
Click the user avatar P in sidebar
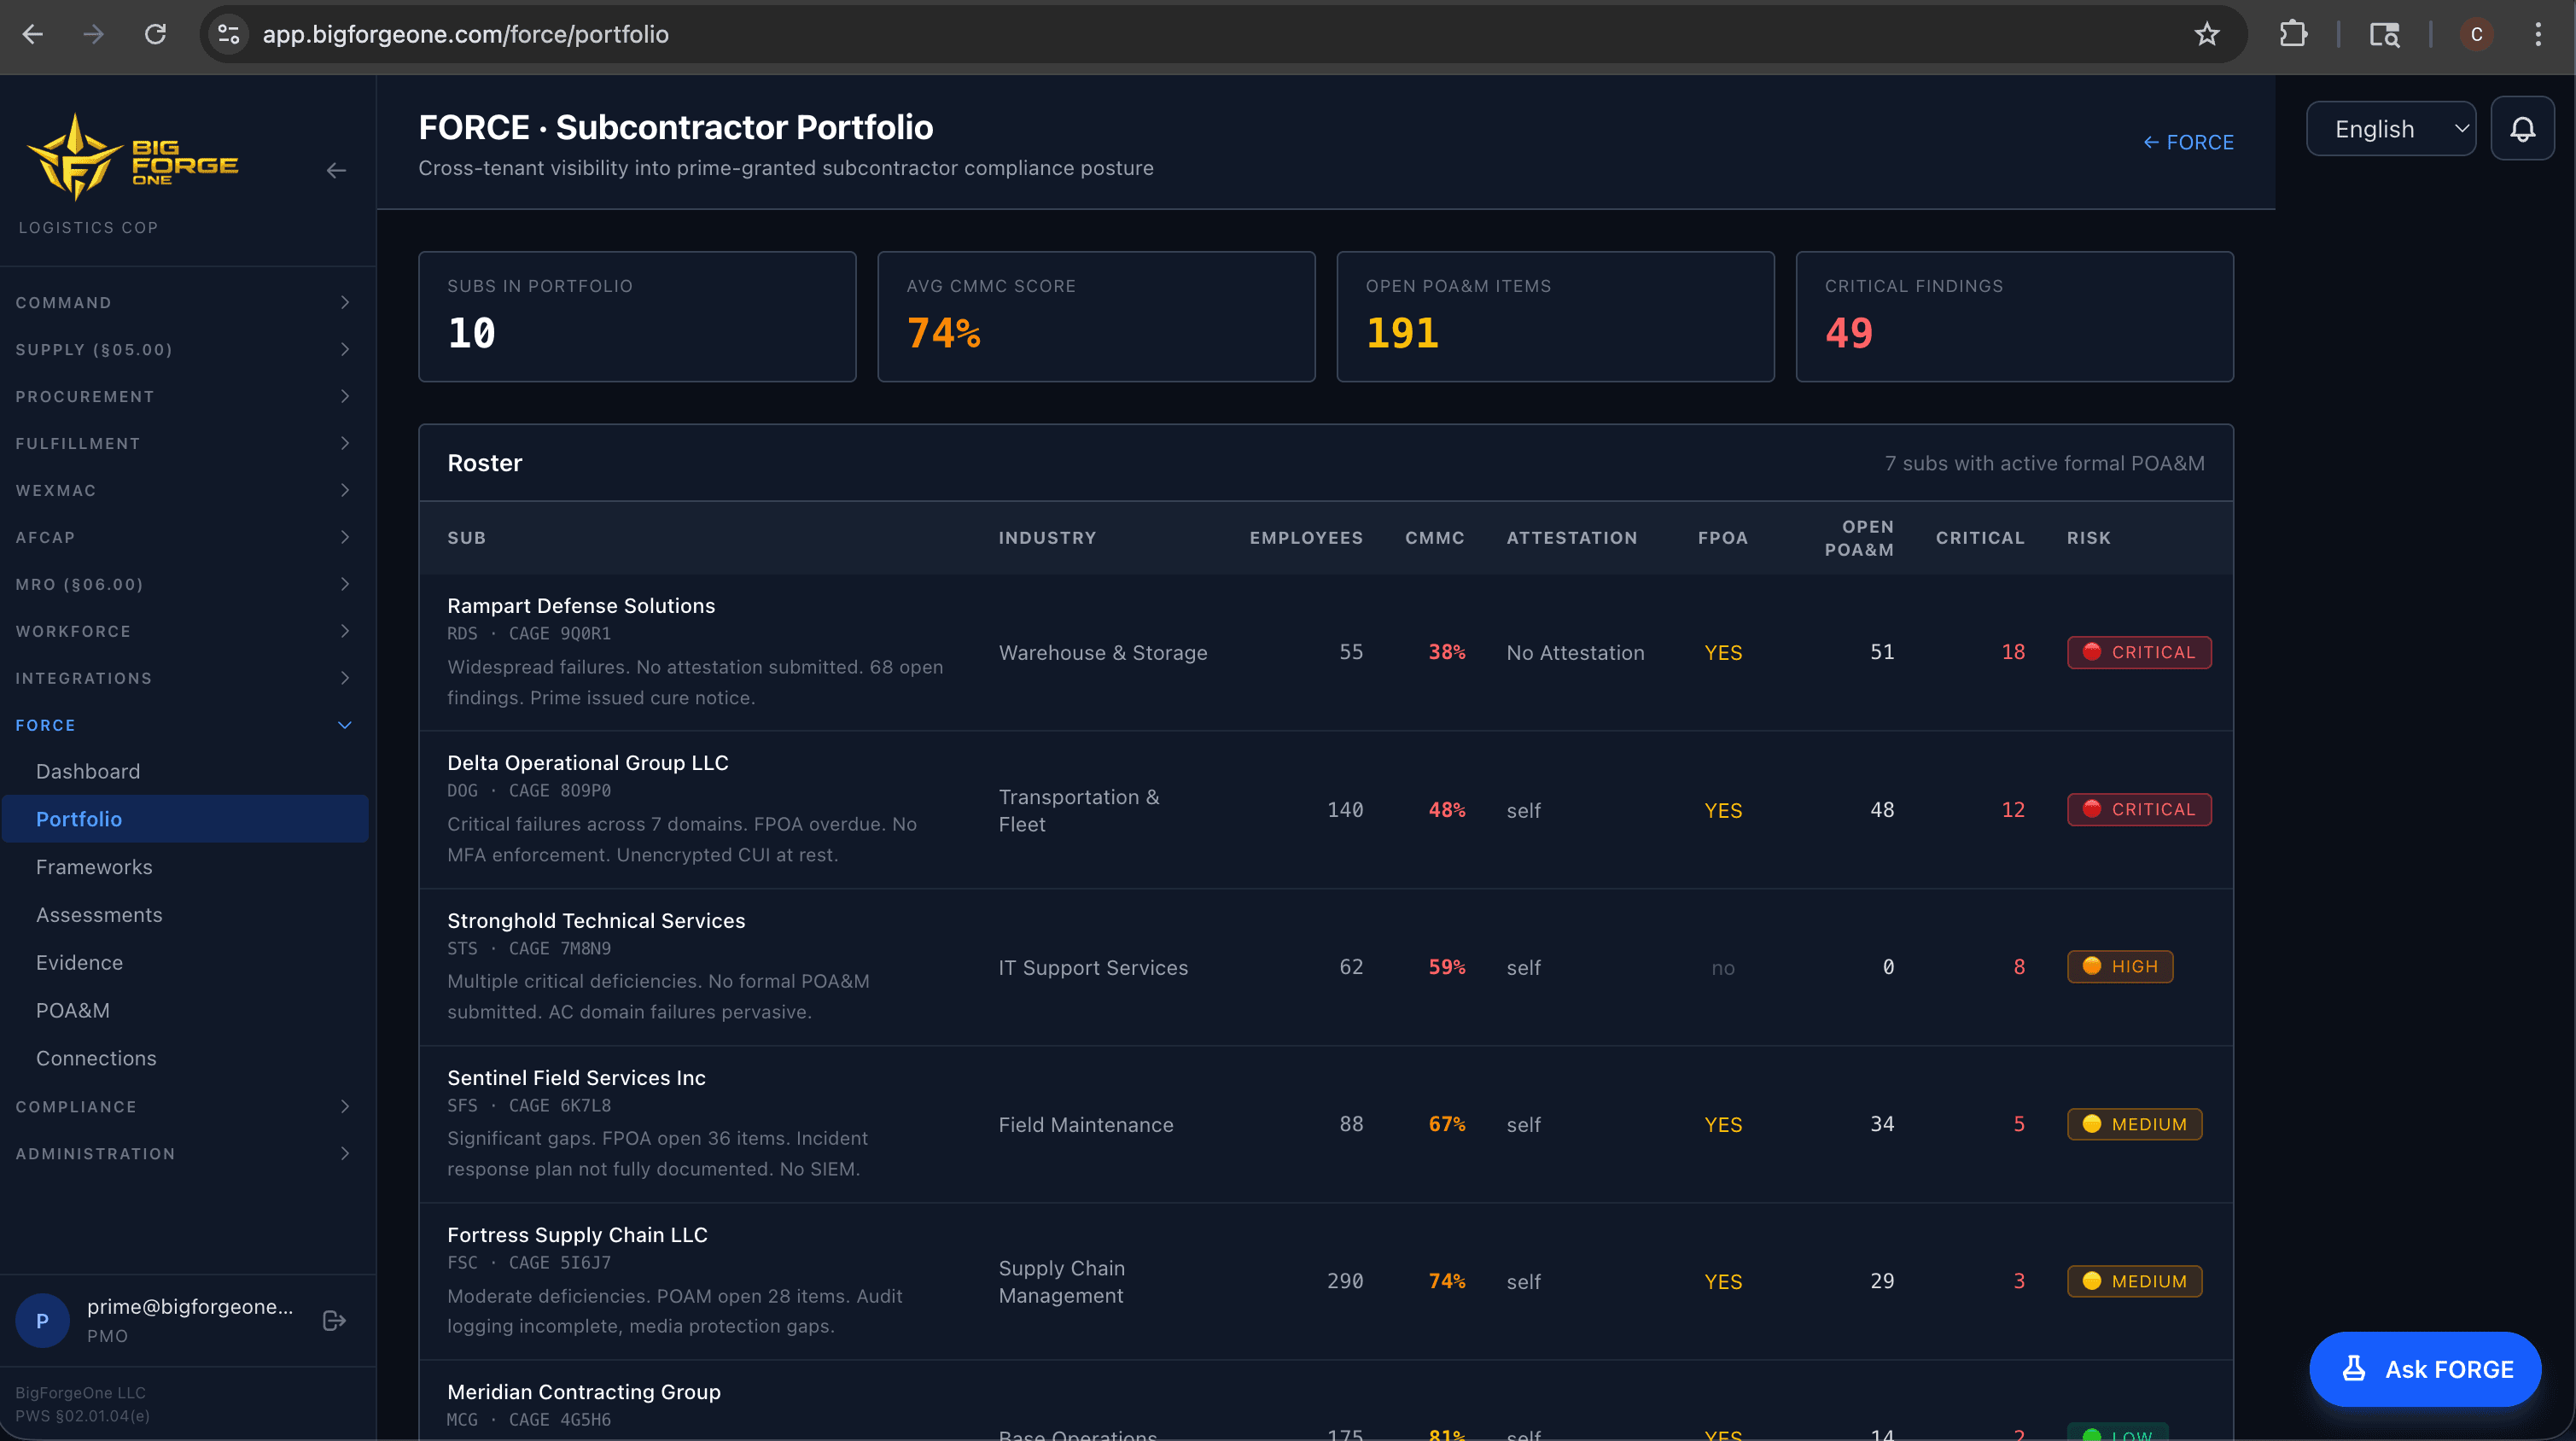42,1320
